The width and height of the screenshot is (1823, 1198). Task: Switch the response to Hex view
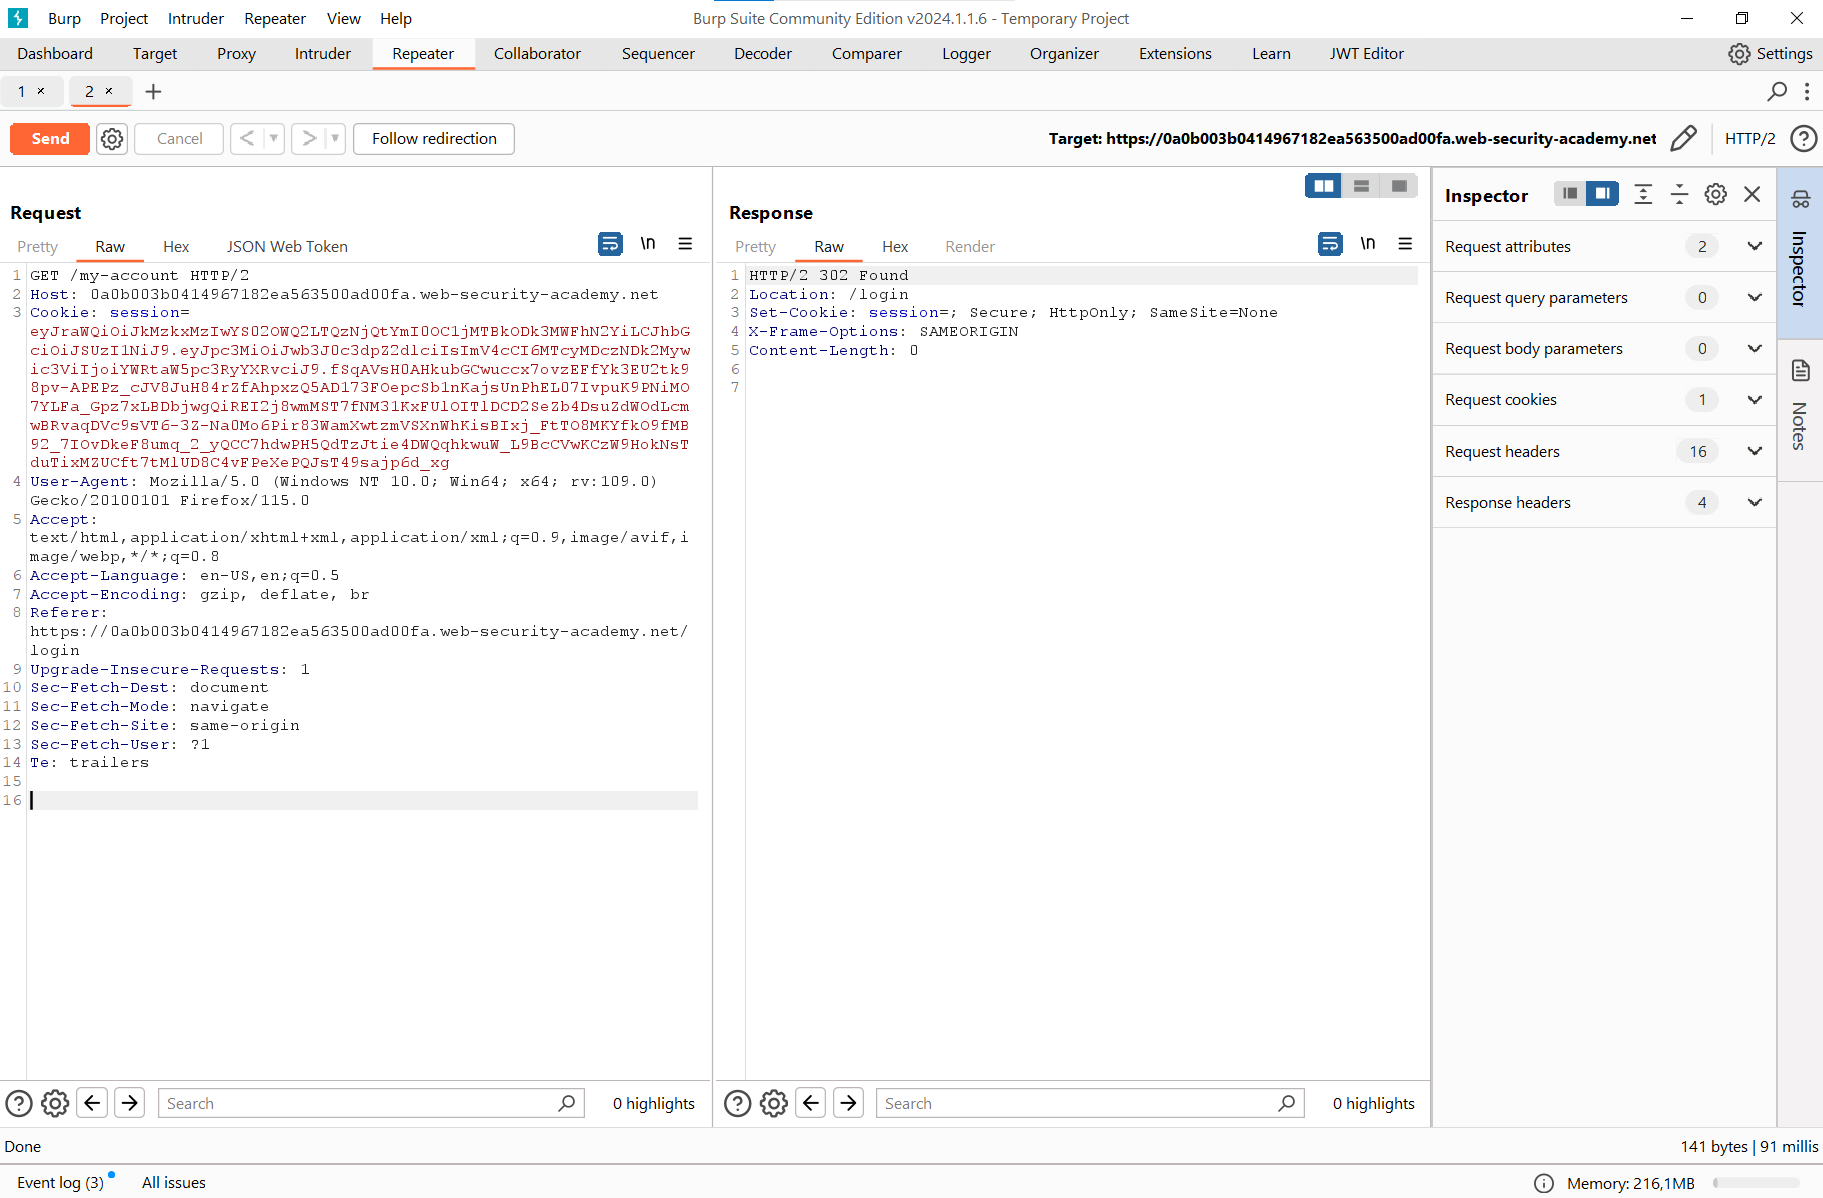click(x=895, y=246)
